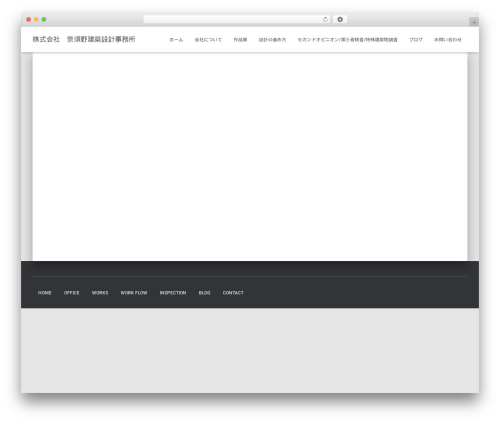This screenshot has width=500, height=423.
Task: Focus the browser address bar
Action: coord(236,19)
